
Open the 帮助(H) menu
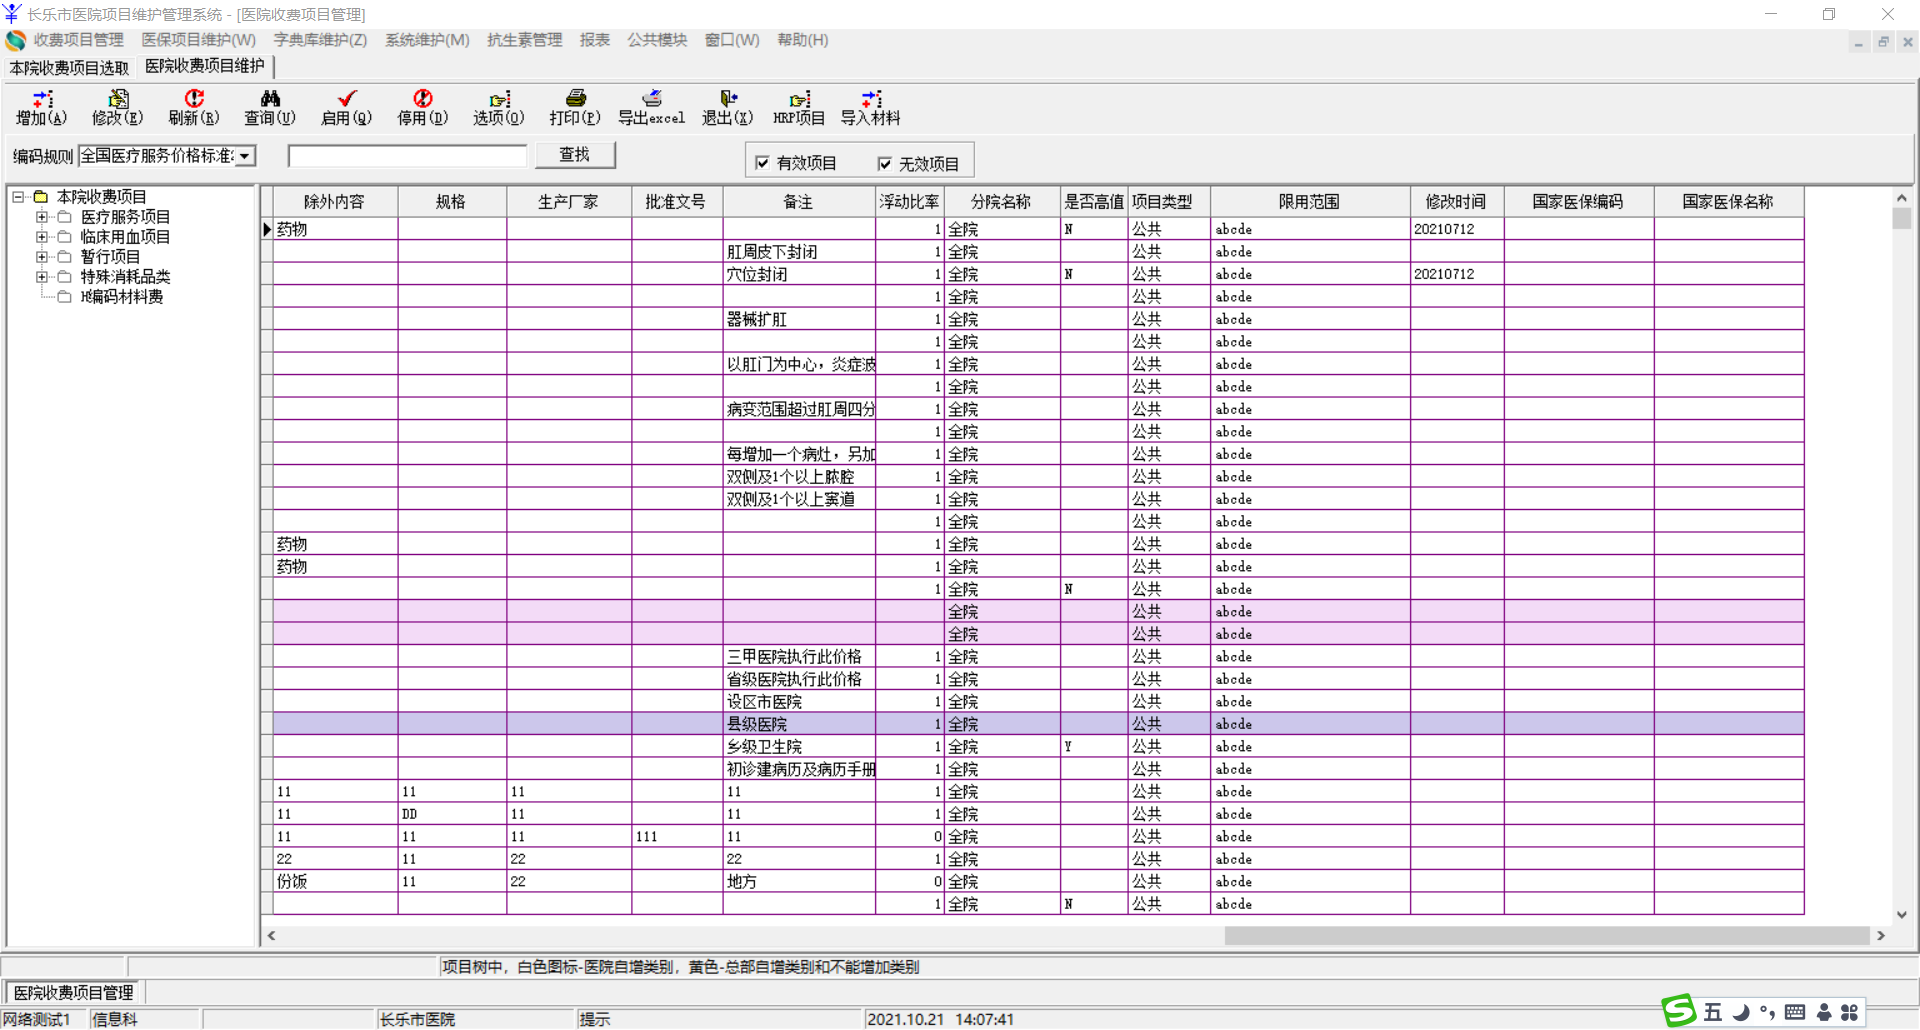(803, 40)
